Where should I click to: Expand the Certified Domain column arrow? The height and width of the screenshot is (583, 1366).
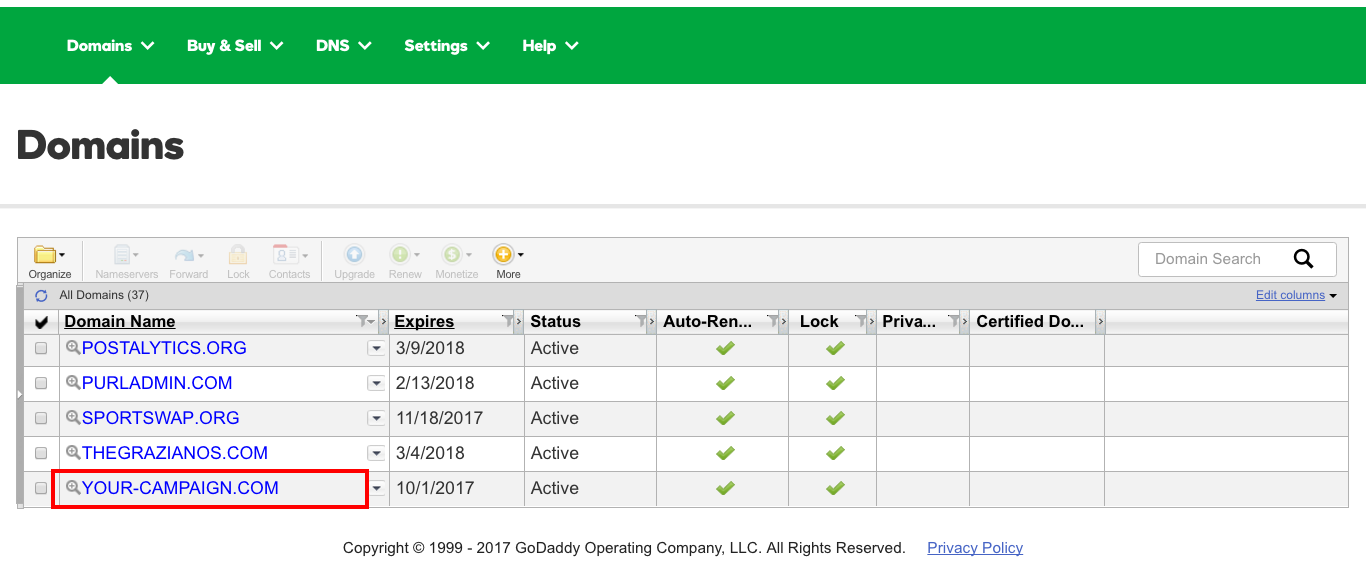[1100, 321]
